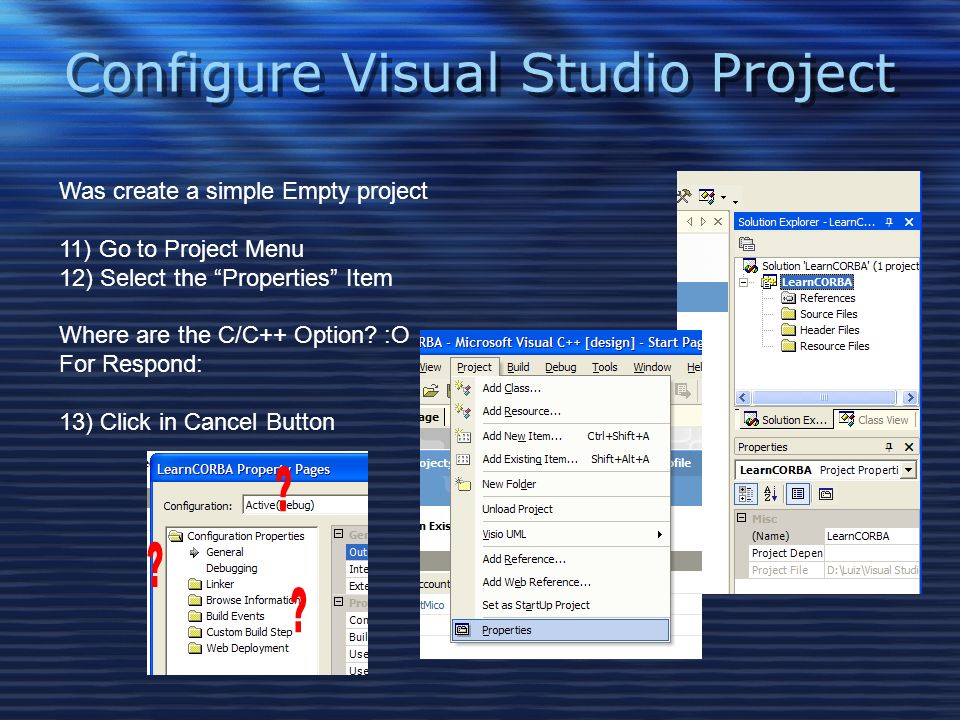The height and width of the screenshot is (720, 960).
Task: Choose Set as StartUp Project
Action: point(536,605)
